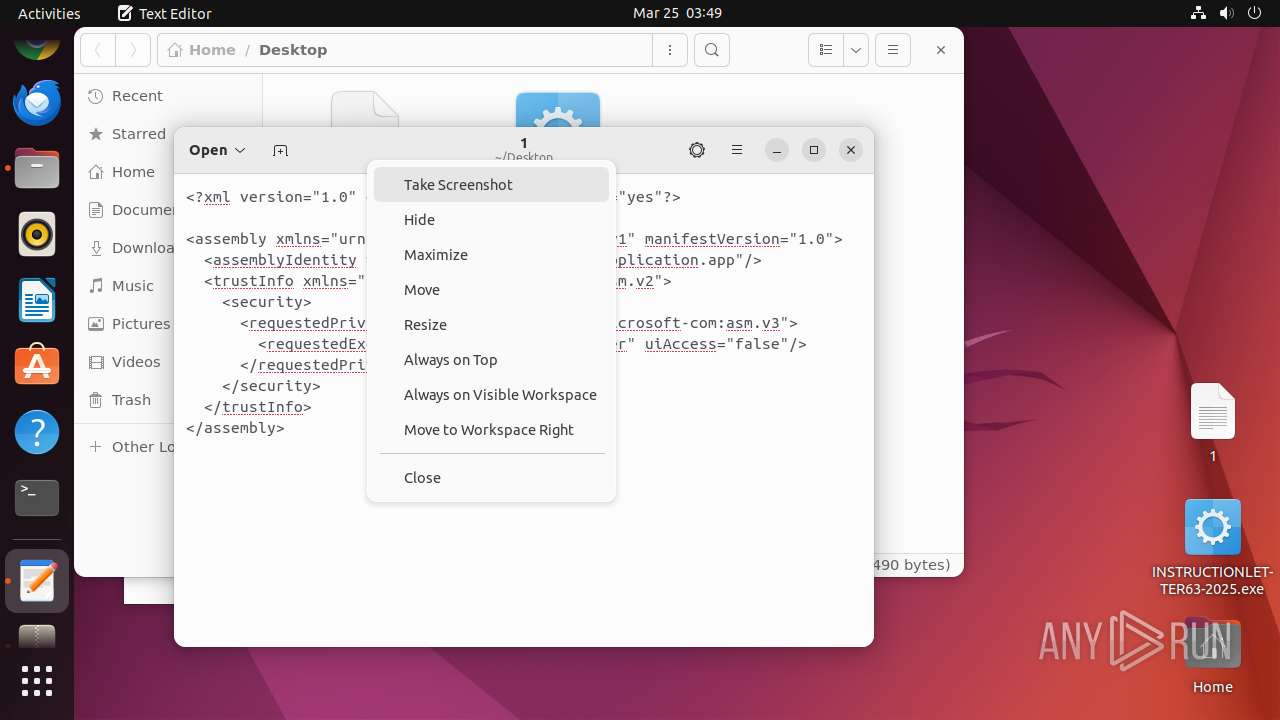This screenshot has width=1280, height=720.
Task: Open the Text Editor Open dropdown
Action: tap(217, 150)
